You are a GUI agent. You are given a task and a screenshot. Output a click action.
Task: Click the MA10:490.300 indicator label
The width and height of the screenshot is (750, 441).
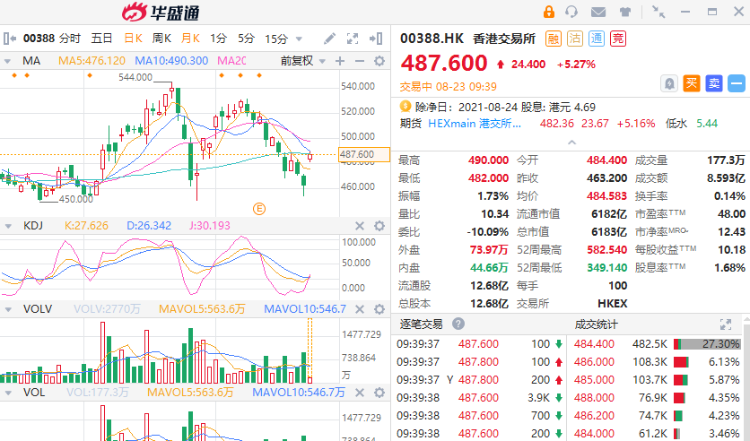171,61
